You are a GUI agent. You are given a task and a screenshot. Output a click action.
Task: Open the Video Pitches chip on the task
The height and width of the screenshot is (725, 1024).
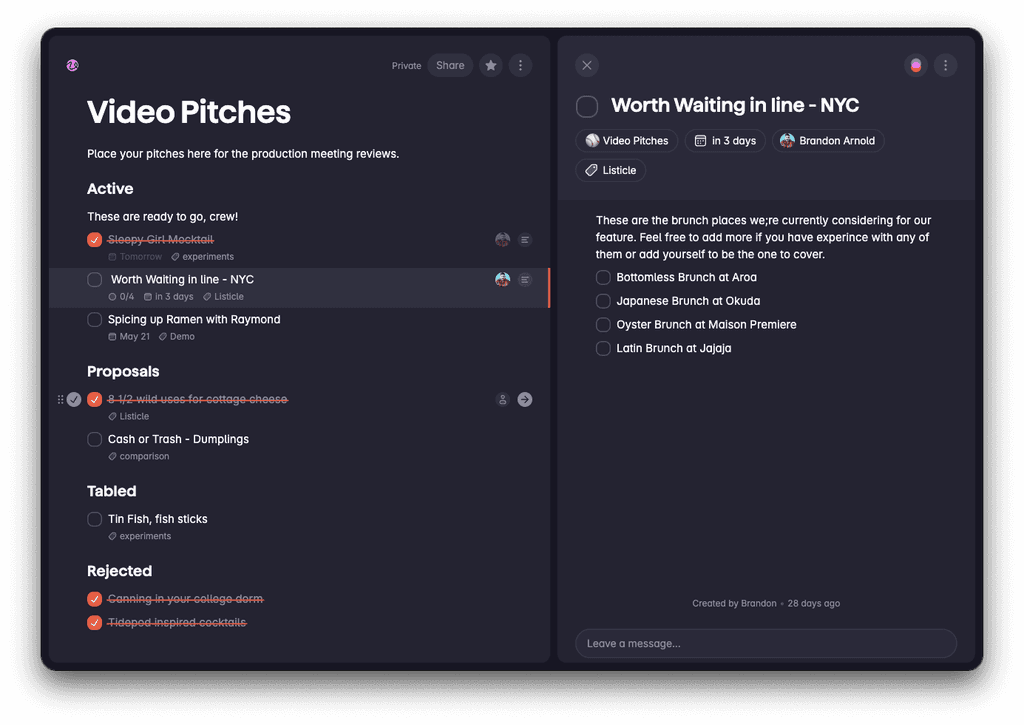[626, 140]
